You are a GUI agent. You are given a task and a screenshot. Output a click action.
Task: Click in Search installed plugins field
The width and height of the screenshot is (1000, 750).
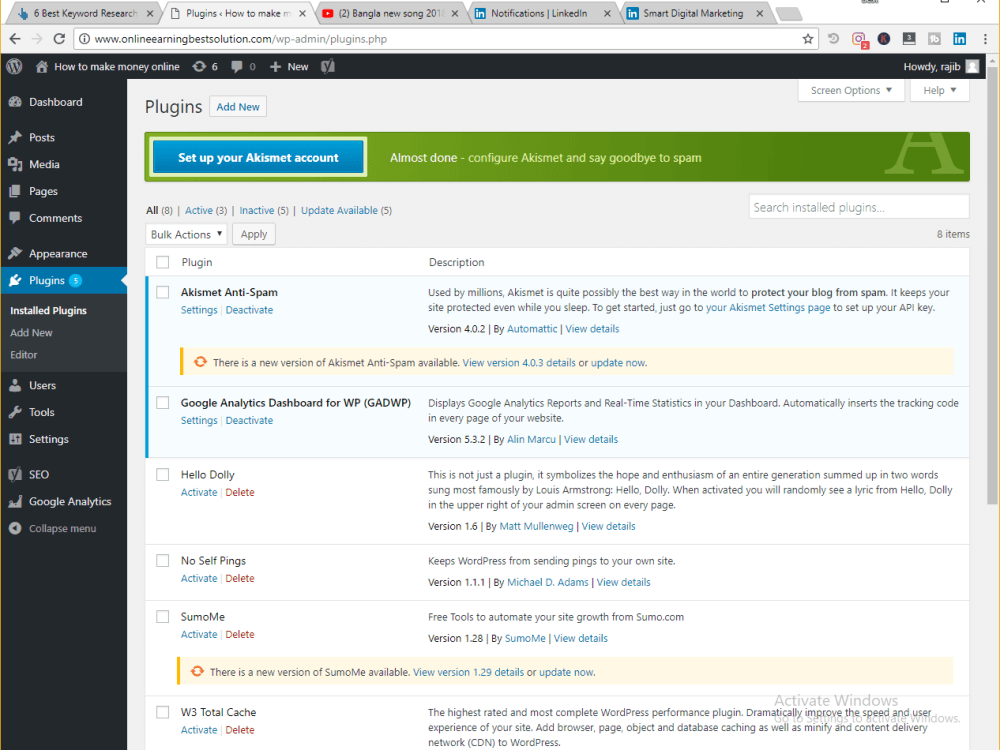pyautogui.click(x=859, y=207)
